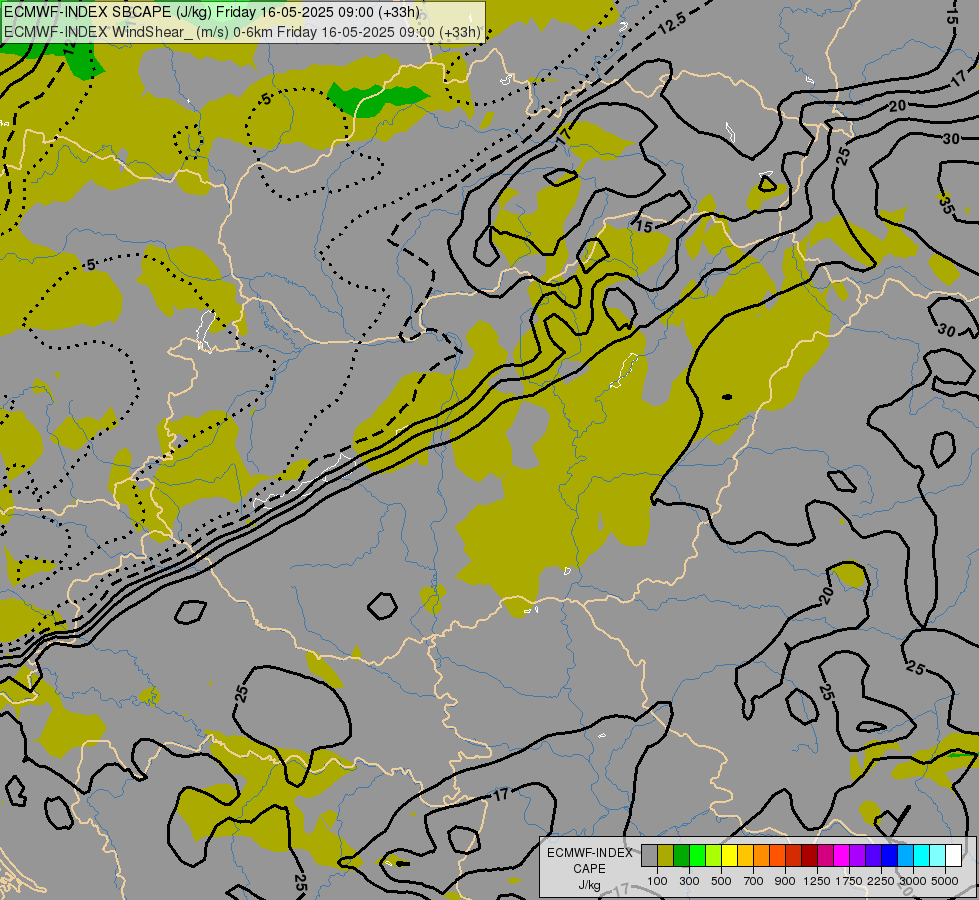
Task: Click the 'CAPE' text in the legend
Action: [589, 869]
